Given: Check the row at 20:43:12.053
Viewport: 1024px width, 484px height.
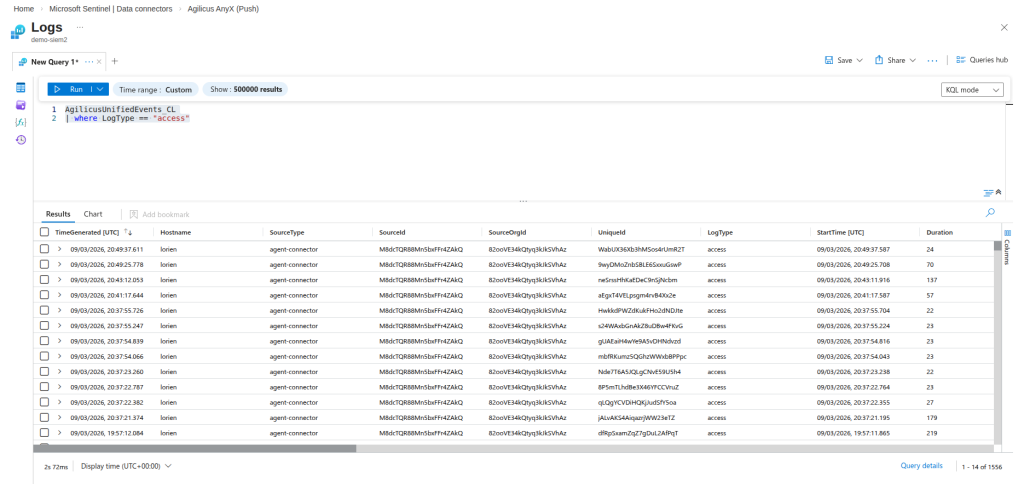Looking at the screenshot, I should tap(44, 280).
